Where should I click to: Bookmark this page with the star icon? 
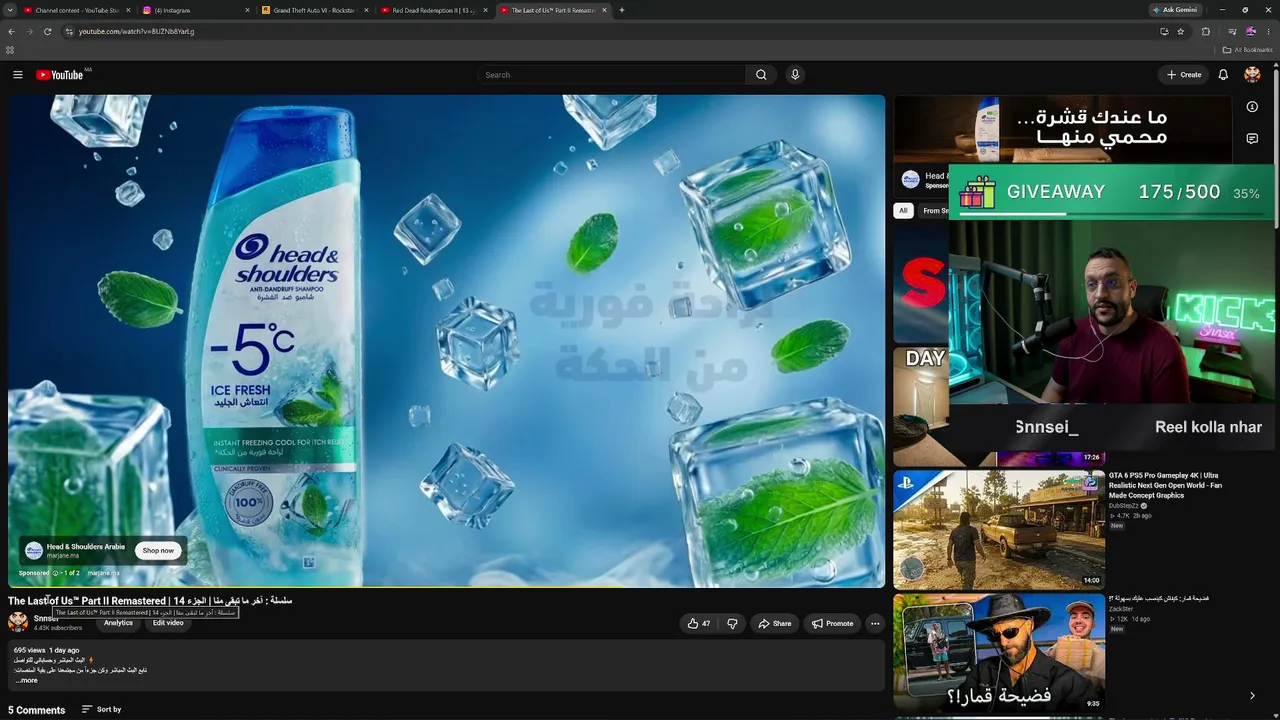point(1181,31)
